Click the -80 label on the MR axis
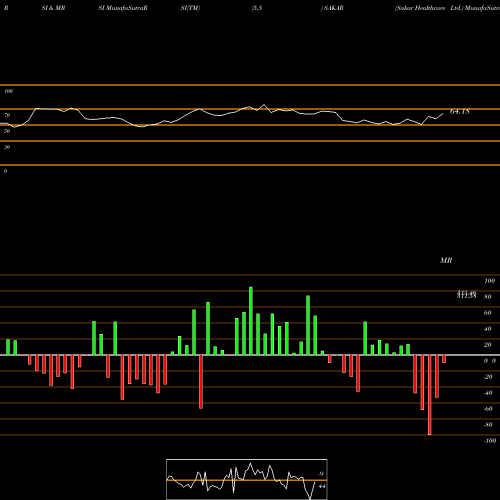 pos(488,425)
